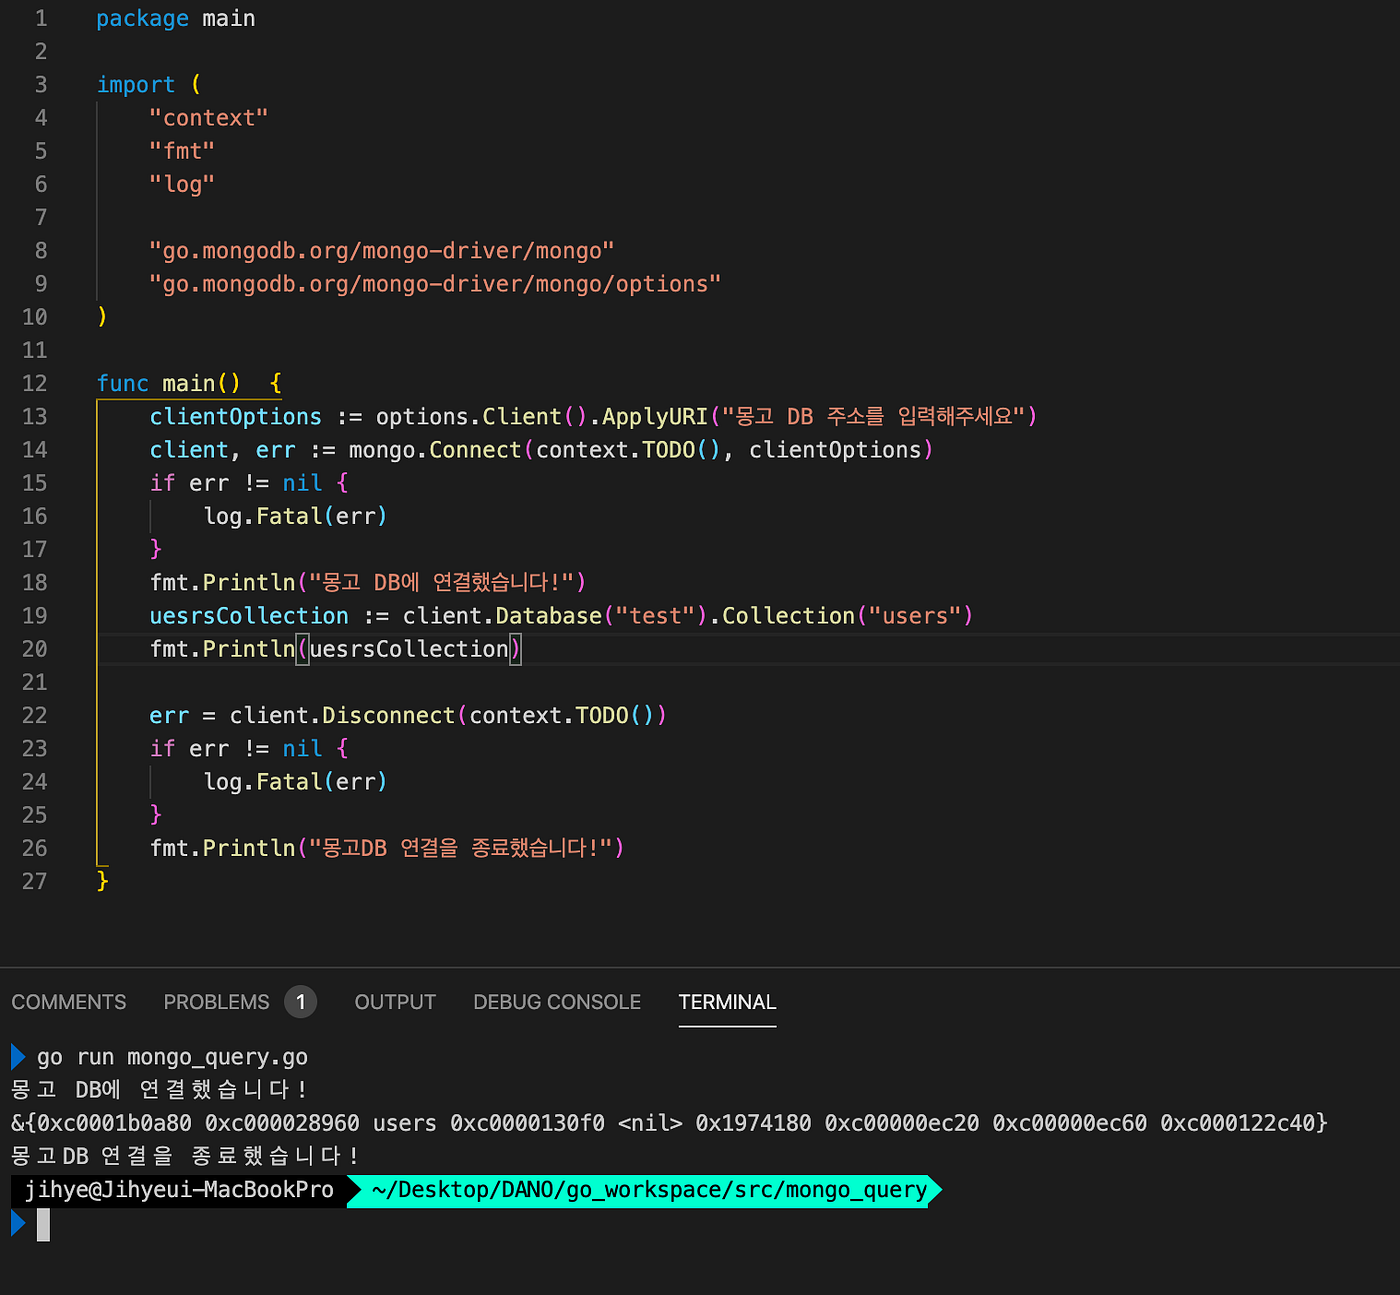Screen dimensions: 1400x1295
Task: Click the jihye@Jihyeui-MacBookPro prompt segment
Action: pos(179,1190)
